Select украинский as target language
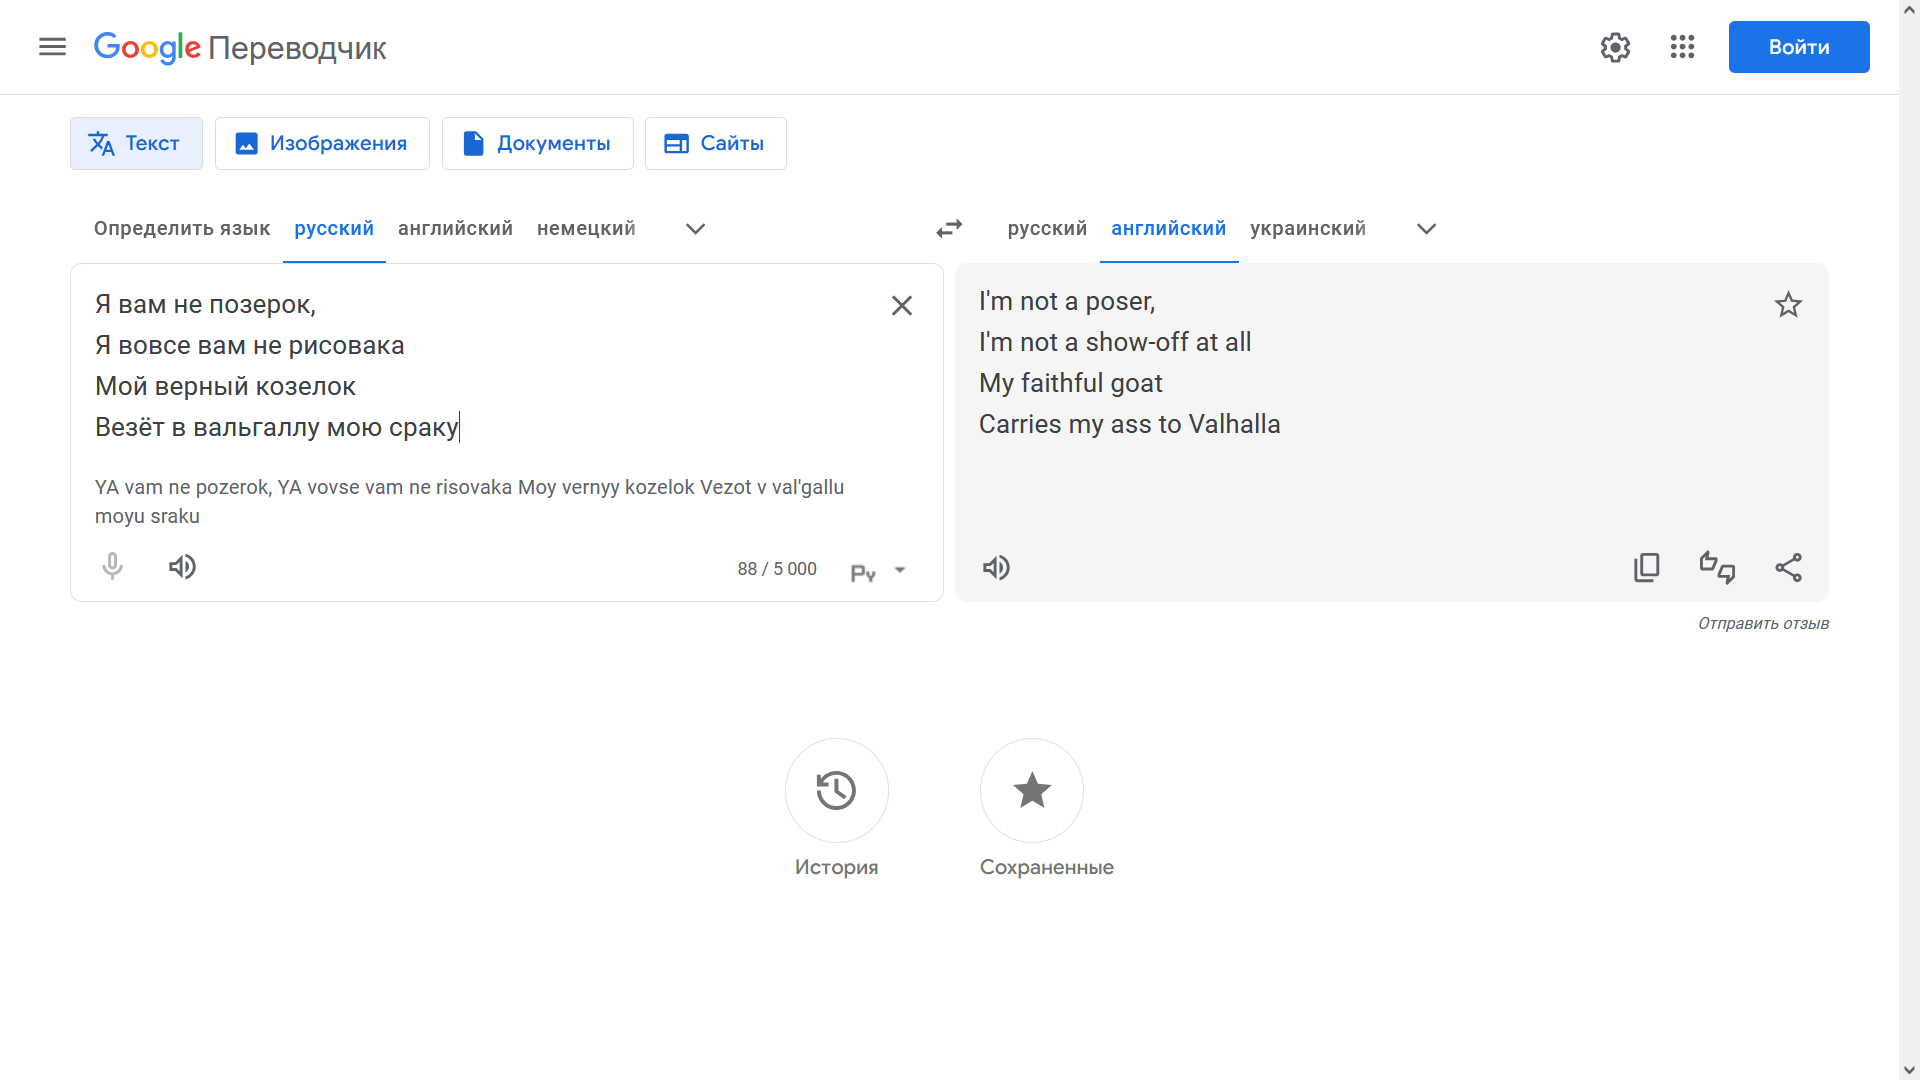 [1308, 229]
